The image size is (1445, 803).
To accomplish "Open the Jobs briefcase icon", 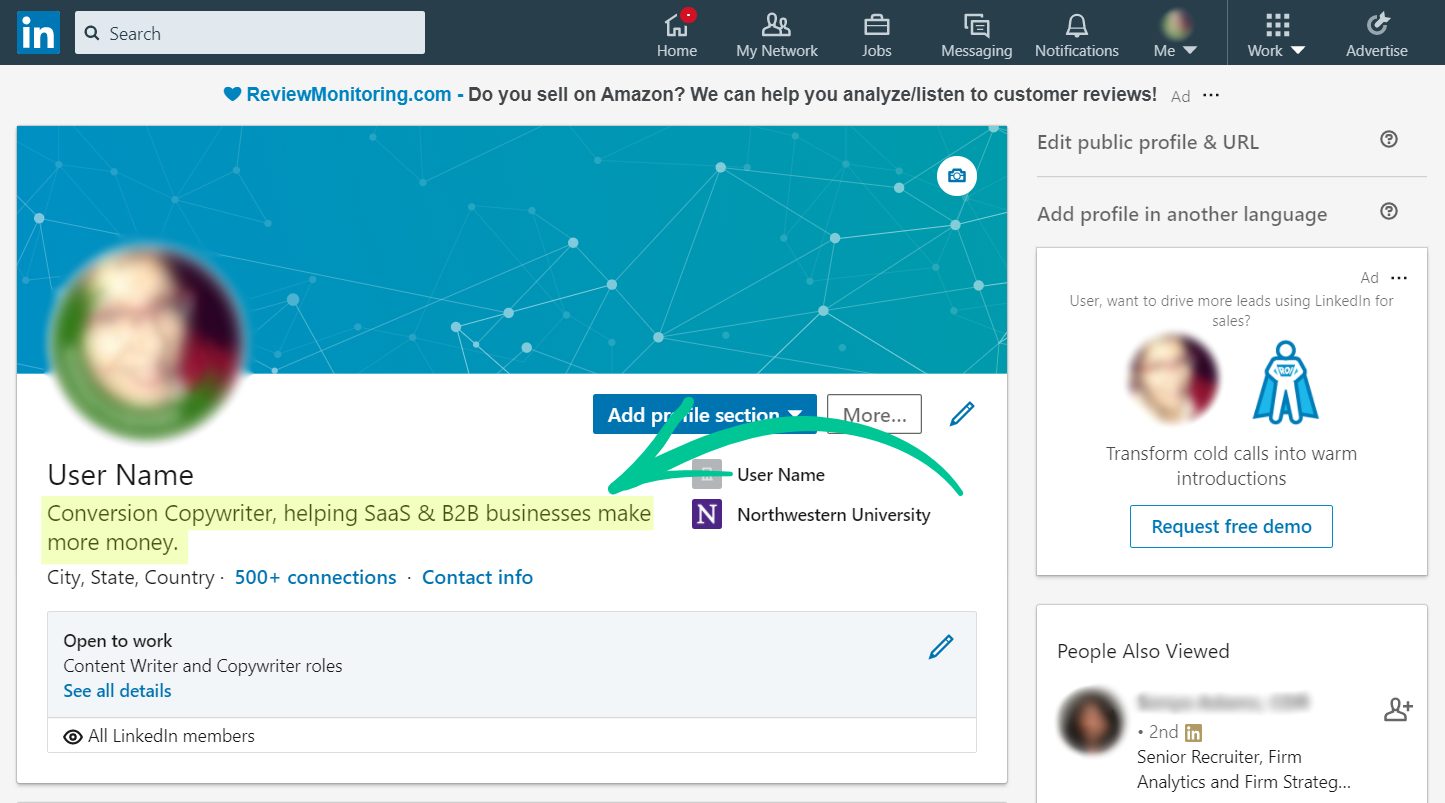I will coord(877,34).
